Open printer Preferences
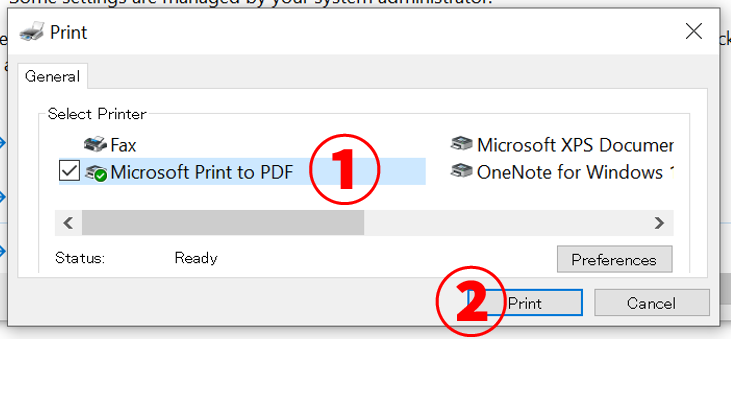731x396 pixels. coord(614,259)
